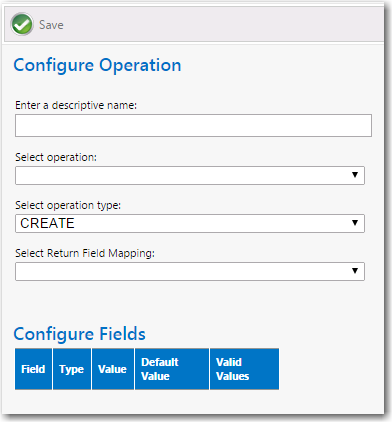Click the Value column header
The height and width of the screenshot is (422, 392).
(113, 369)
